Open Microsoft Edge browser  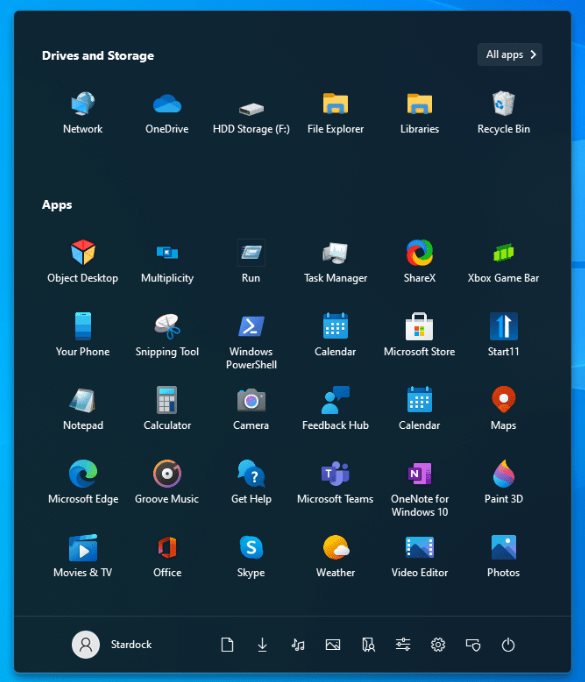83,481
